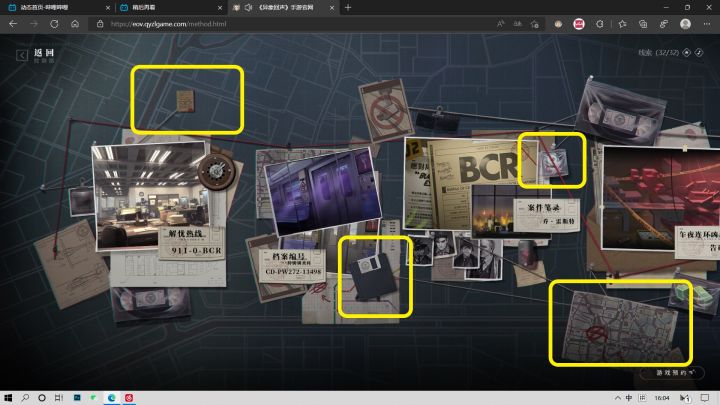Open the 档案编号 CD-PW272 file card
720x405 pixels.
[x=292, y=264]
